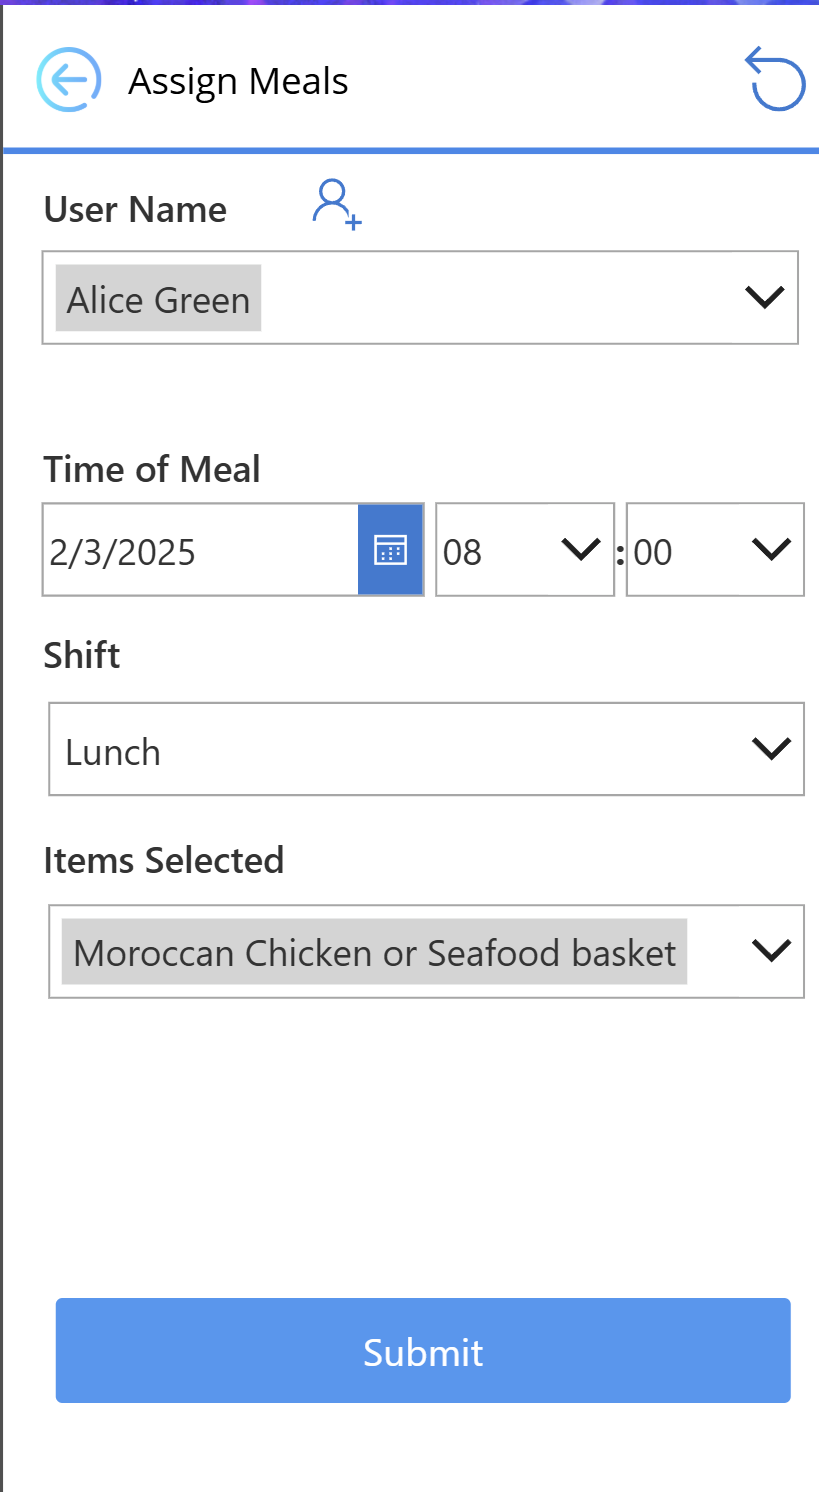Expand the User Name dropdown chevron

(765, 297)
